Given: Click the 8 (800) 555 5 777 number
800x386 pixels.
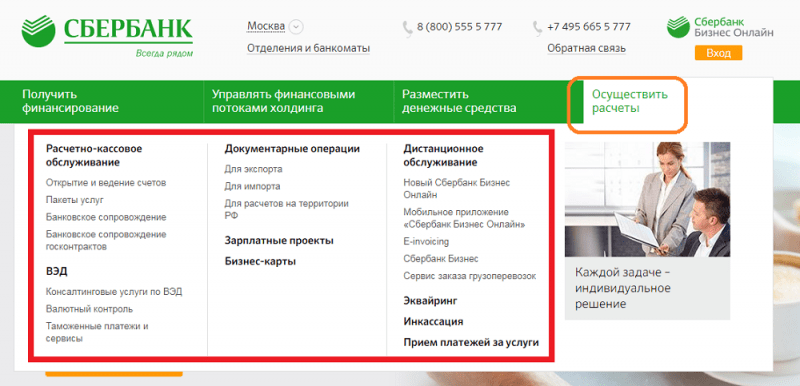Looking at the screenshot, I should pyautogui.click(x=459, y=27).
